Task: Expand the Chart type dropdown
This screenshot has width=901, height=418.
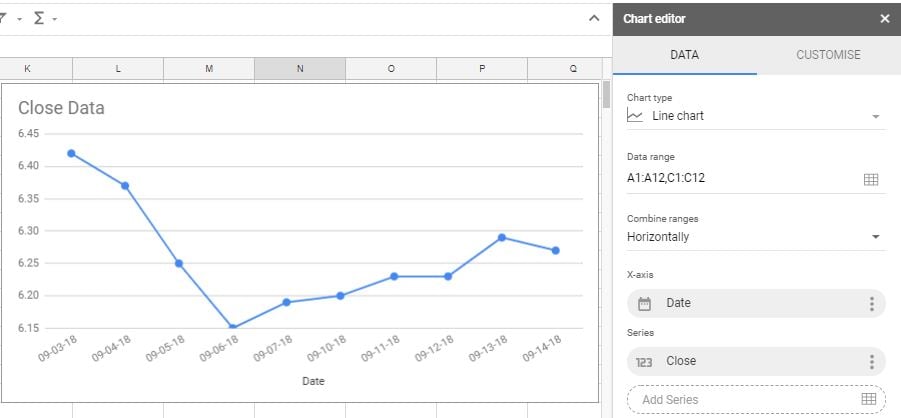Action: [876, 116]
